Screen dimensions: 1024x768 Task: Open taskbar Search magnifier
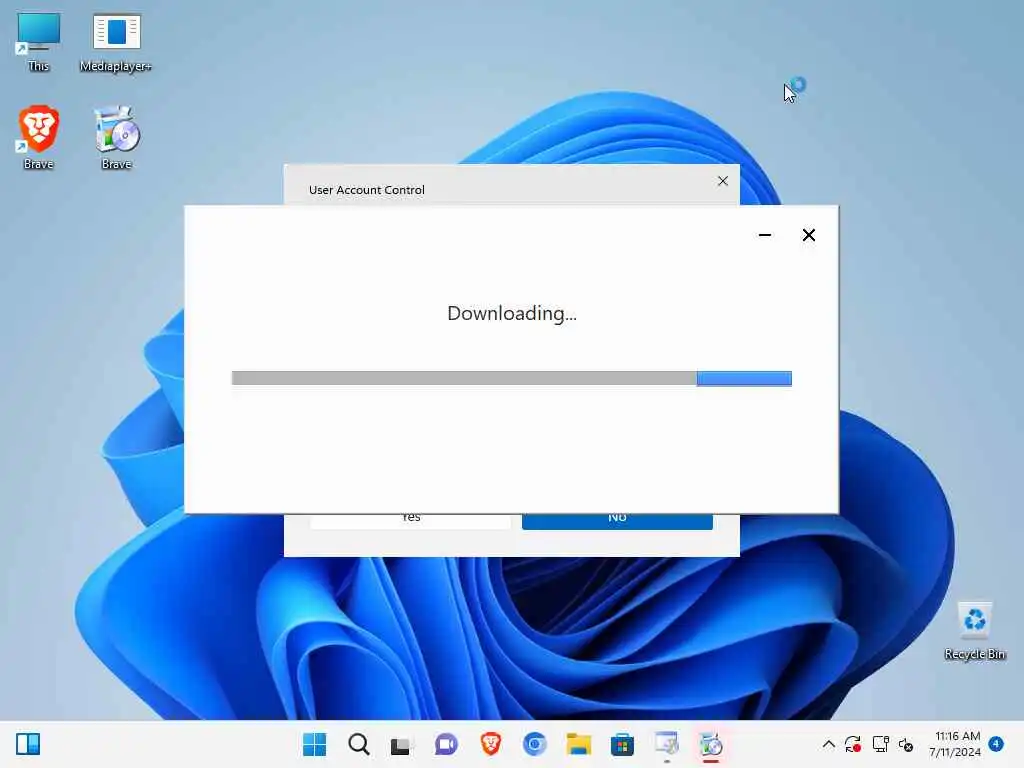359,744
